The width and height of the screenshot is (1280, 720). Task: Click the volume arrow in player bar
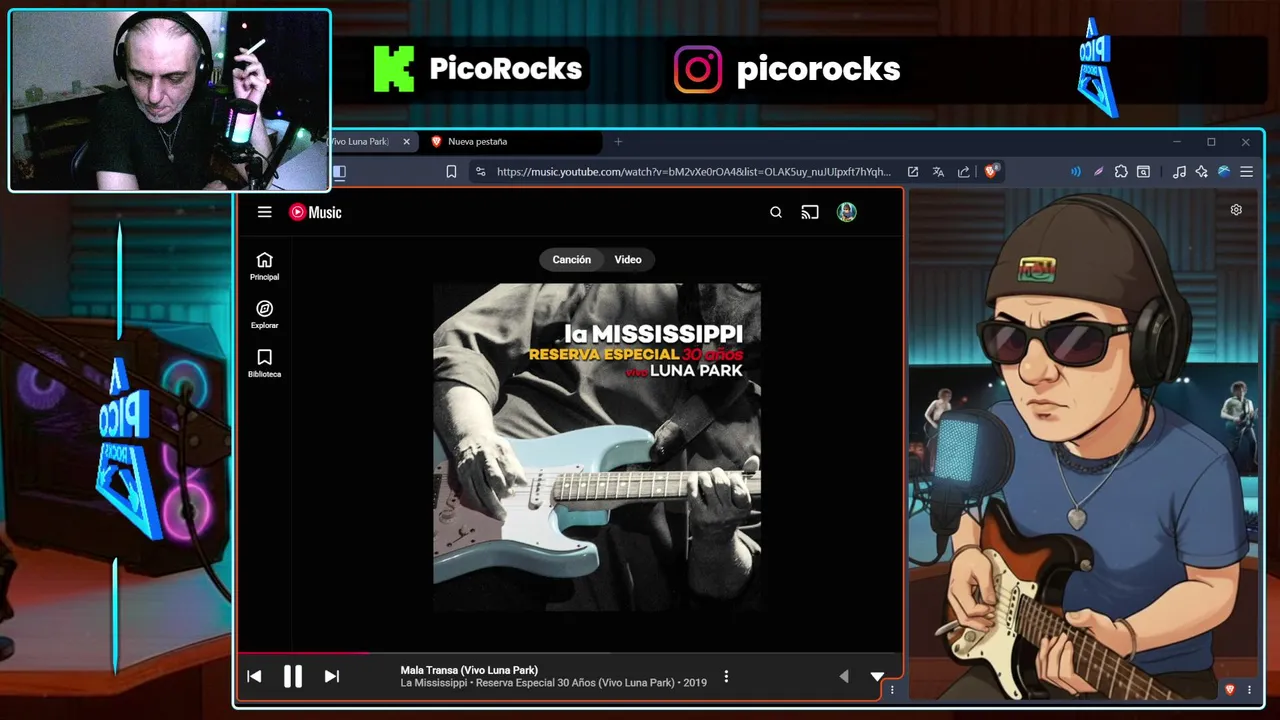(844, 677)
